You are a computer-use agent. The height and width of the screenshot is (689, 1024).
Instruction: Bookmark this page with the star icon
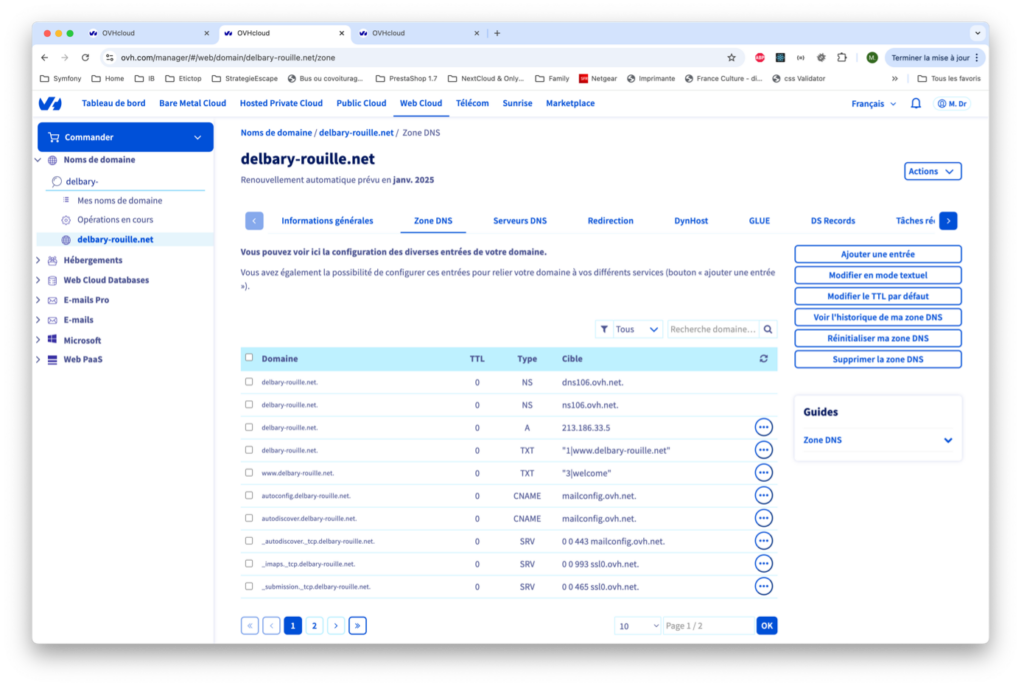pyautogui.click(x=731, y=57)
